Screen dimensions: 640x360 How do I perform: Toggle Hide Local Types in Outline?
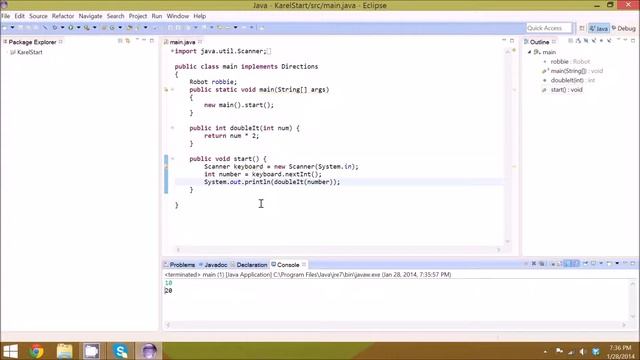click(609, 41)
